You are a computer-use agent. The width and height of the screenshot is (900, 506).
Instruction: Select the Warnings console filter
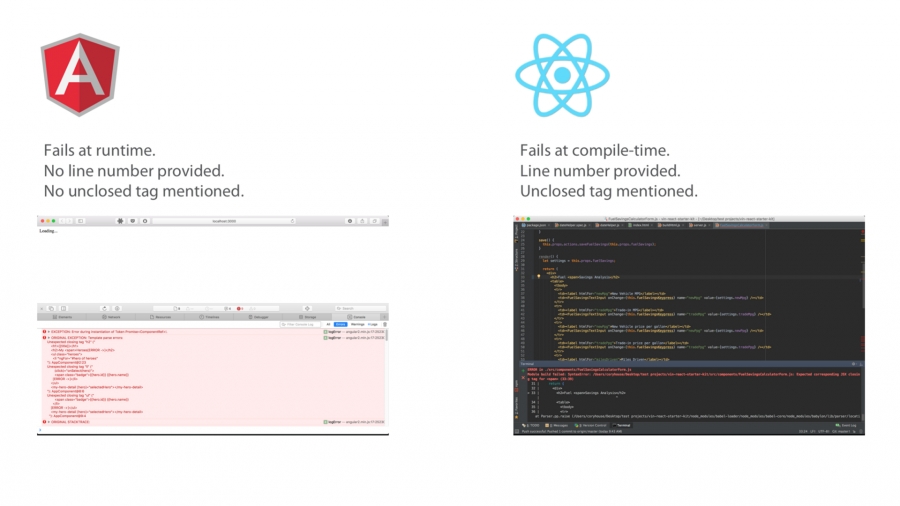coord(358,325)
